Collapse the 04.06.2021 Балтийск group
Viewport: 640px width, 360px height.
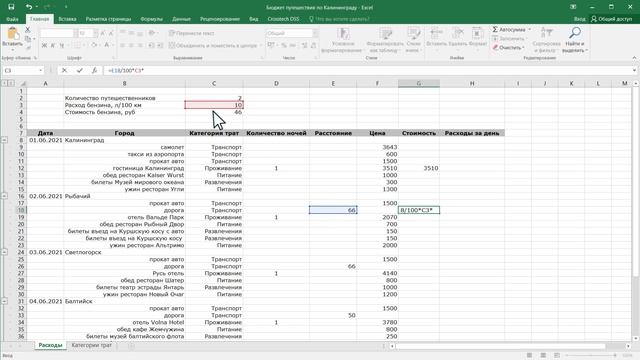(x=4, y=301)
